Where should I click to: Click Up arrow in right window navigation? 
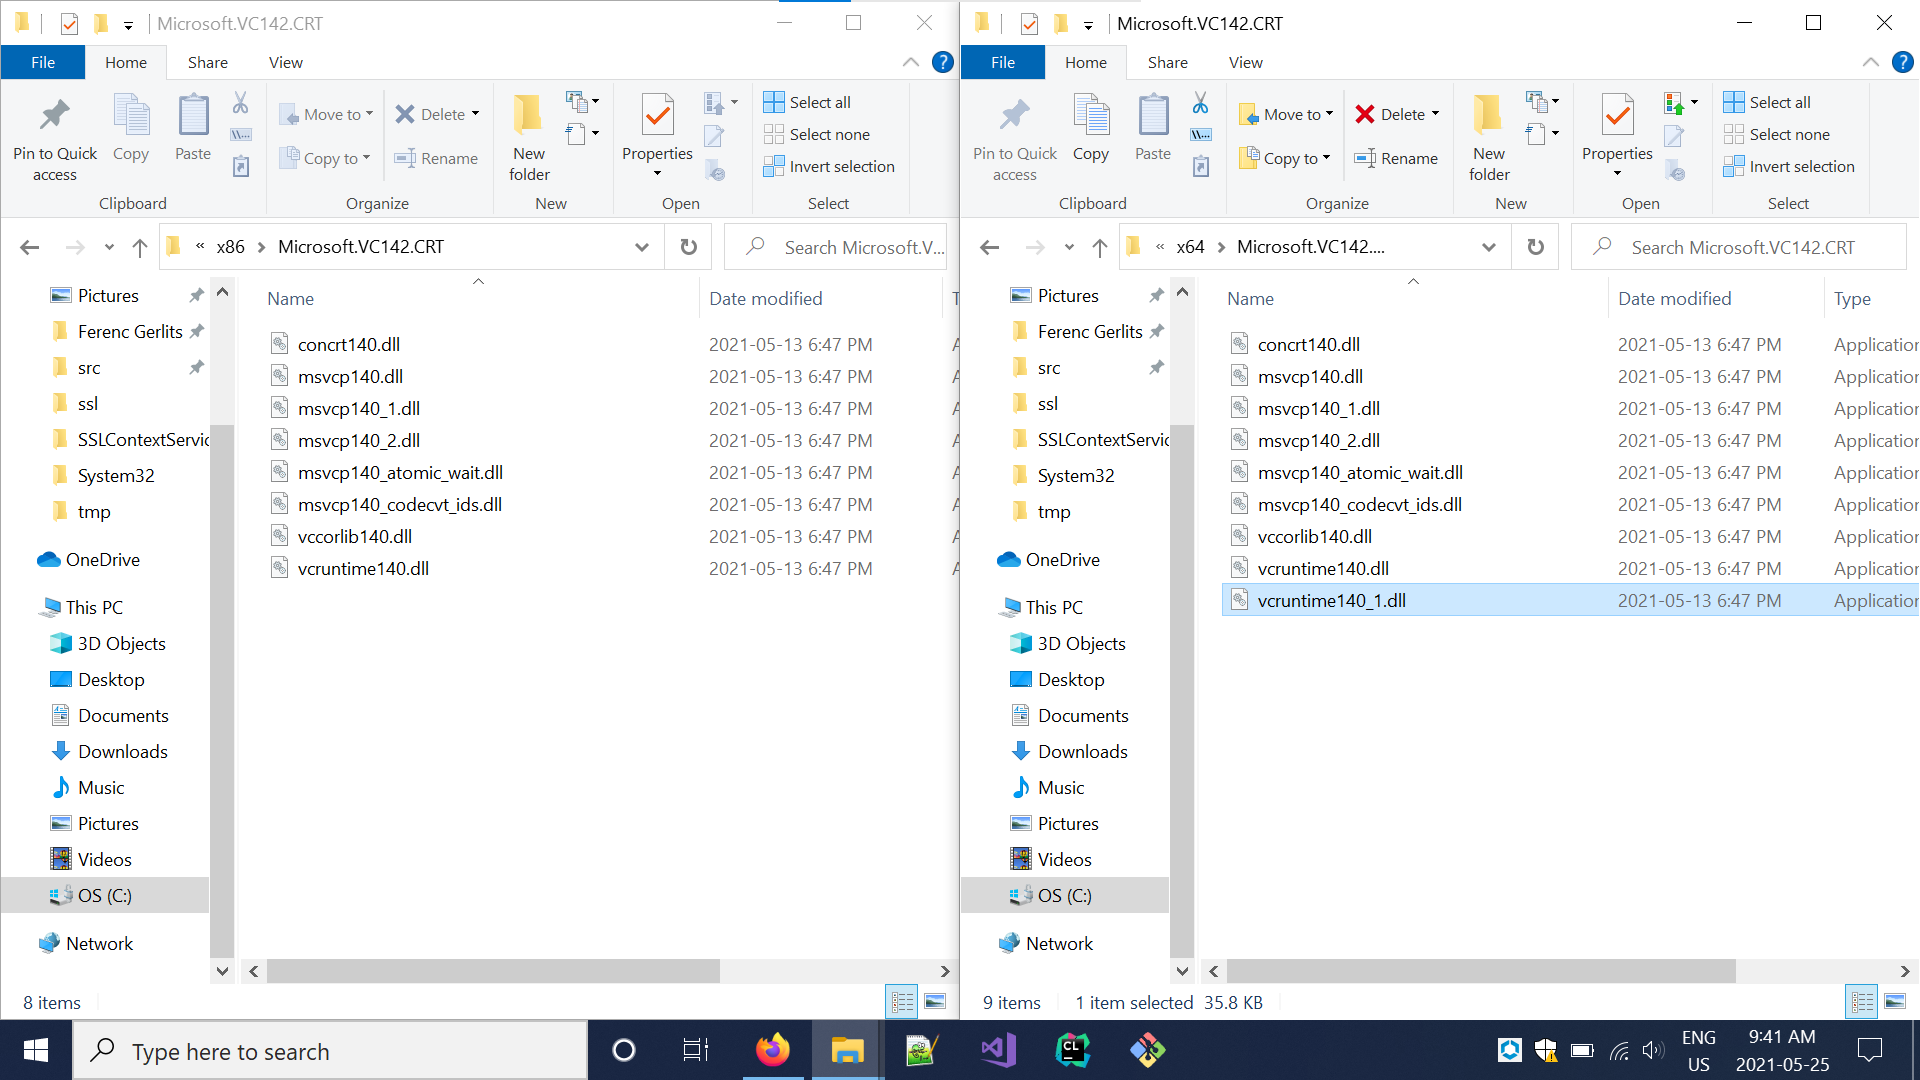[x=1100, y=247]
